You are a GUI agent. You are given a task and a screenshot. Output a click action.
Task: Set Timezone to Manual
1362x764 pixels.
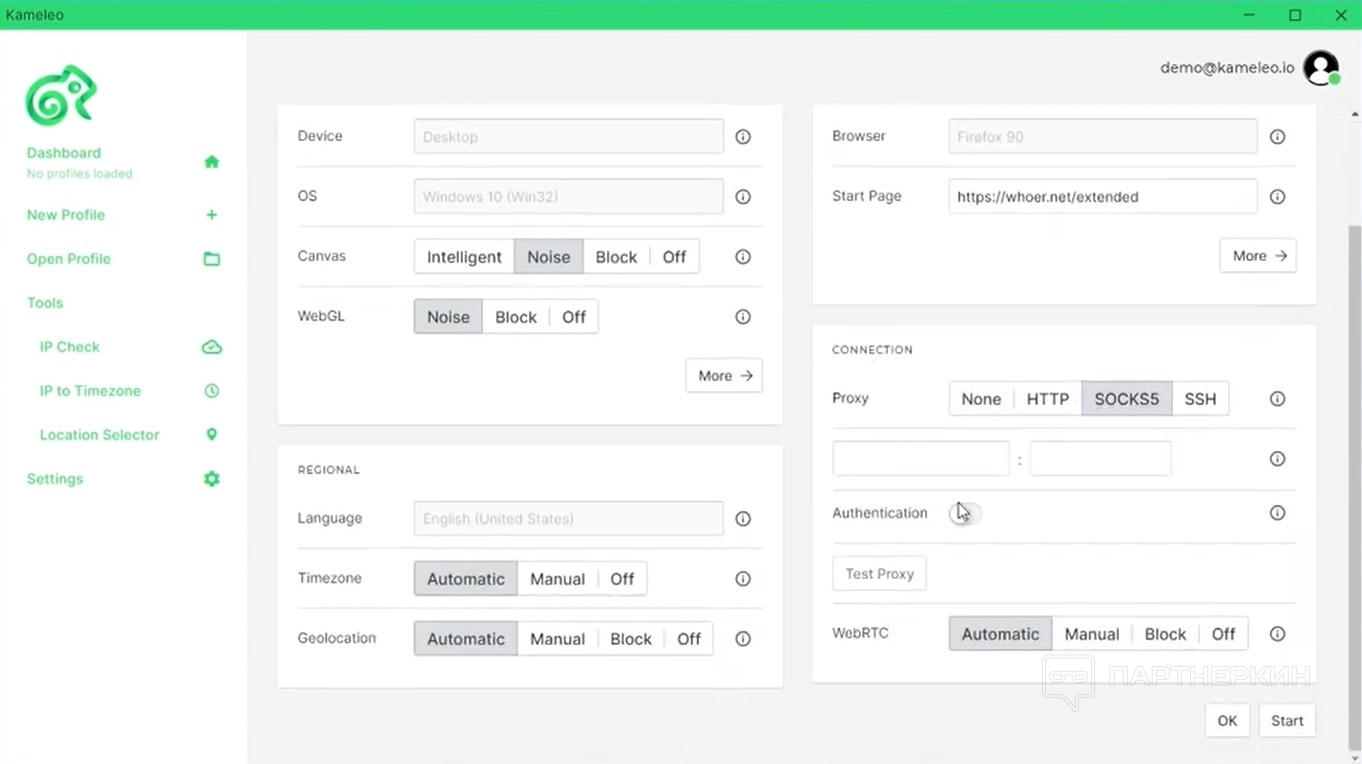tap(557, 579)
